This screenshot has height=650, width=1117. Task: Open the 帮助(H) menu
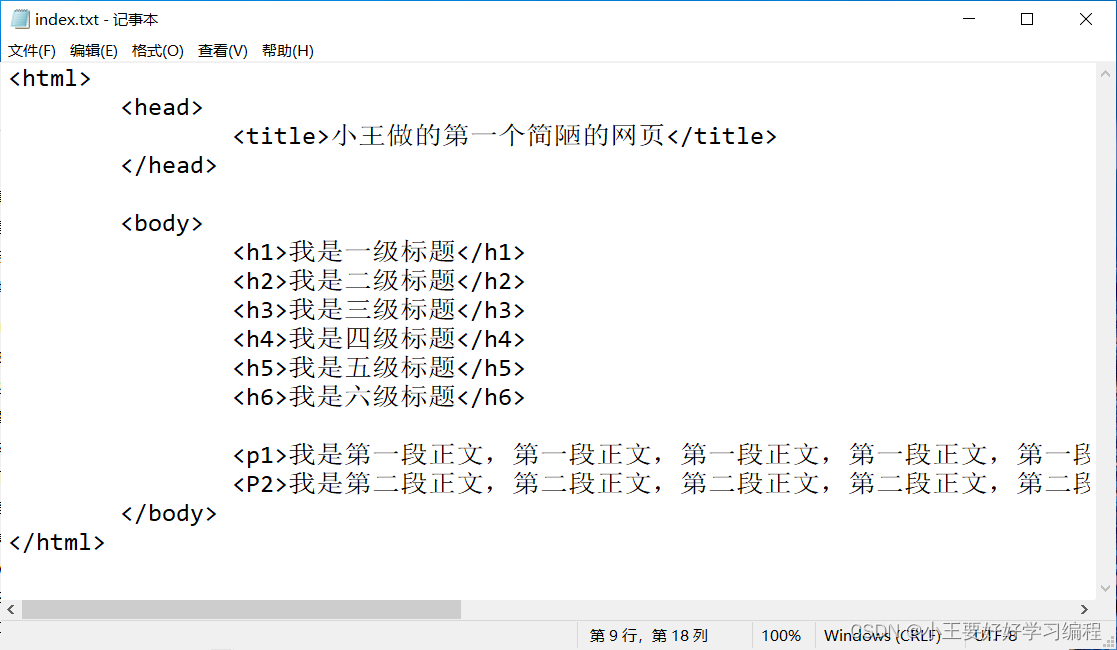(x=287, y=50)
